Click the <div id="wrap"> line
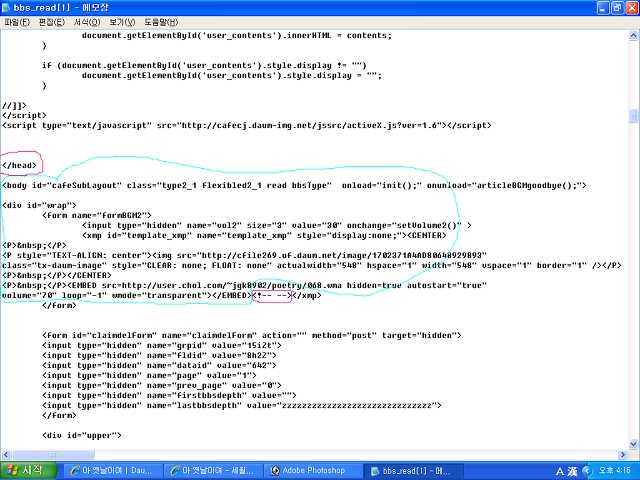This screenshot has height=480, width=640. pyautogui.click(x=39, y=205)
